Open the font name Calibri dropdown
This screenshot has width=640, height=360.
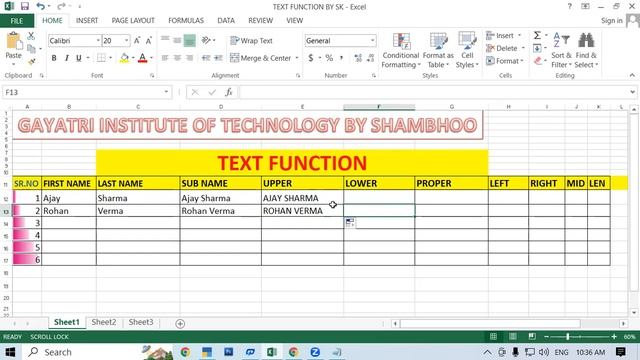tap(98, 40)
